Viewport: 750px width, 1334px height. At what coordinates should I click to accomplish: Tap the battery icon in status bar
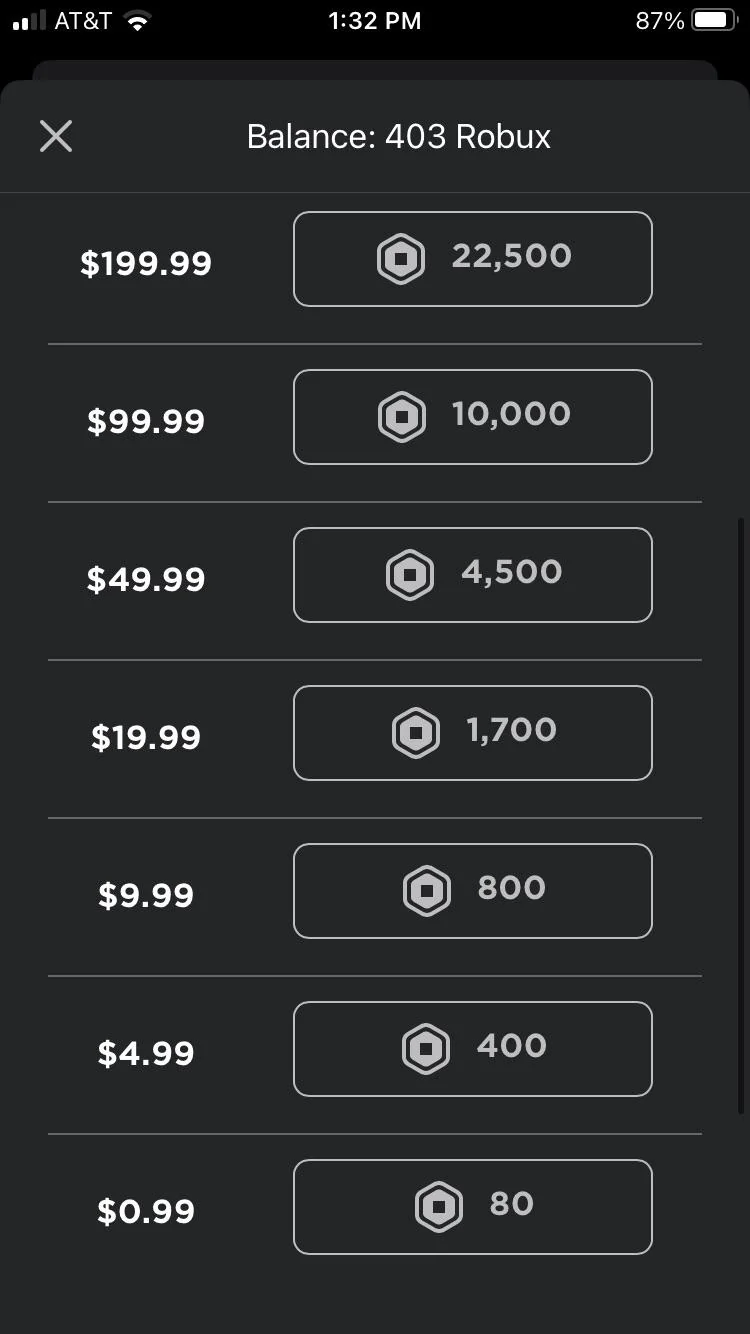(x=716, y=20)
